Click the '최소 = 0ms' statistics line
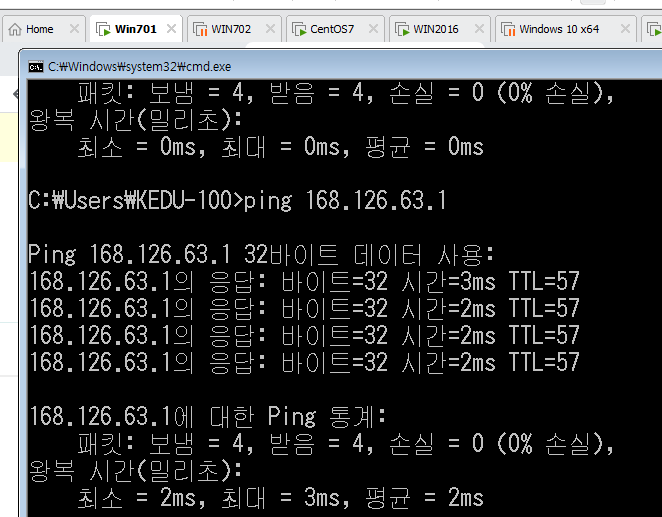The width and height of the screenshot is (662, 517). pyautogui.click(x=280, y=147)
